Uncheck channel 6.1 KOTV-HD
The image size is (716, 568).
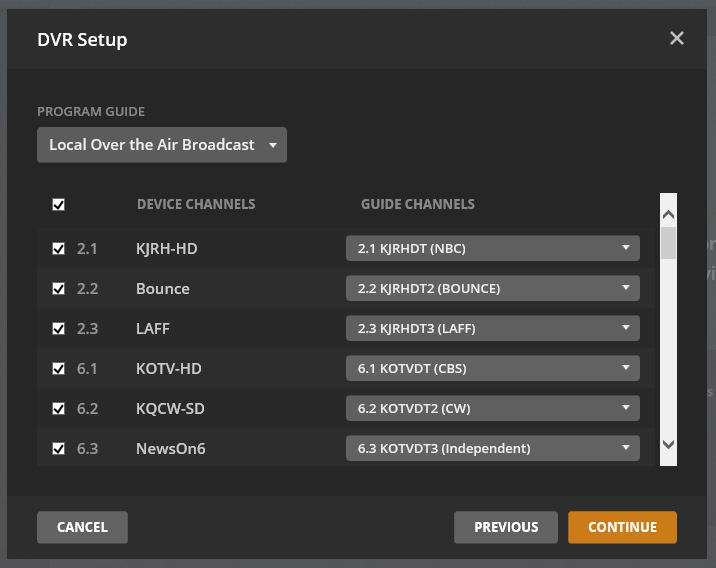[59, 368]
